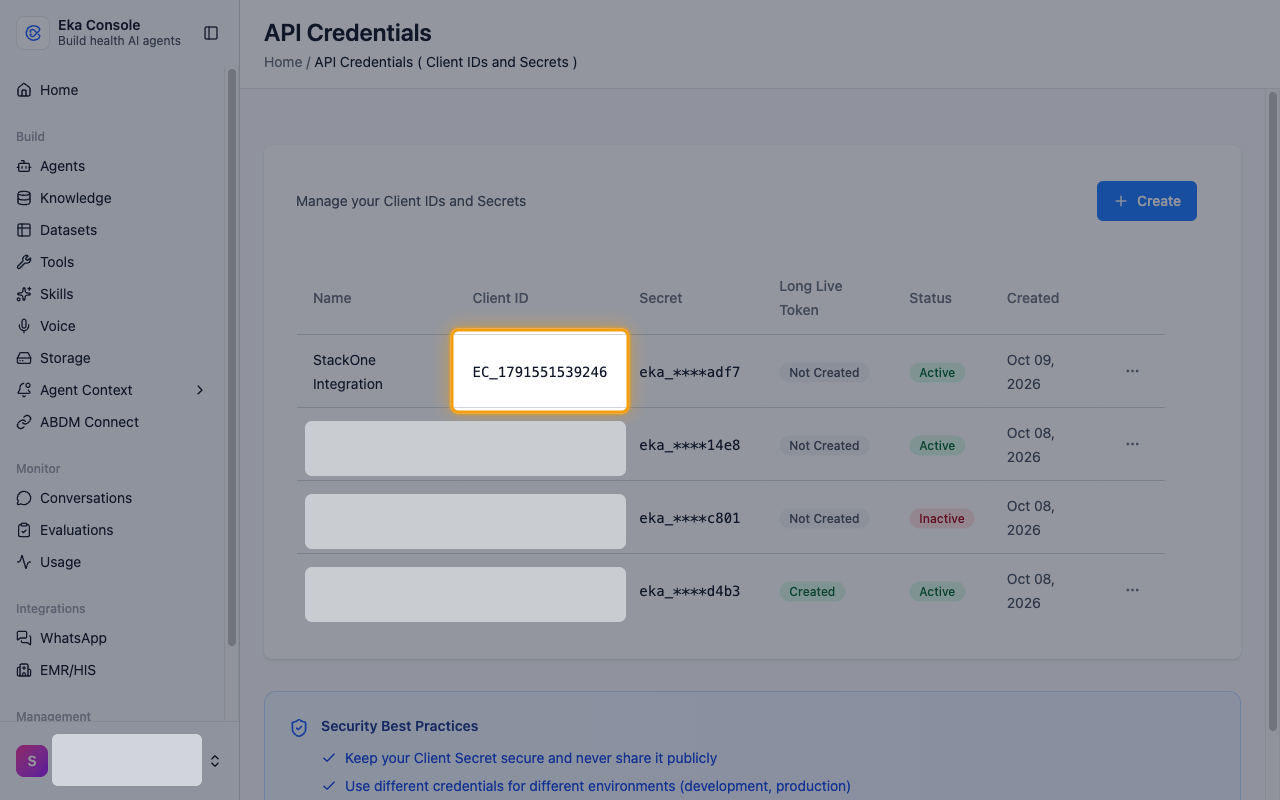Select client ID EC_1791551539246
This screenshot has width=1280, height=800.
(540, 372)
